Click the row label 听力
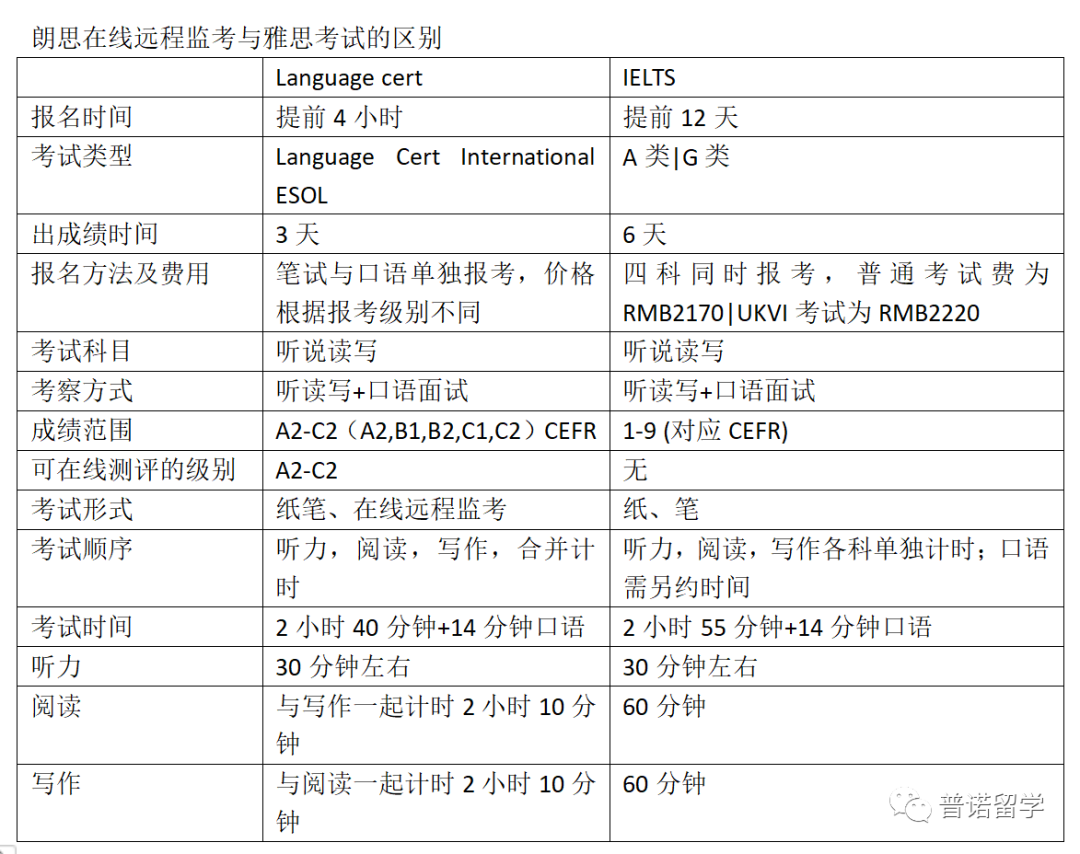 56,666
